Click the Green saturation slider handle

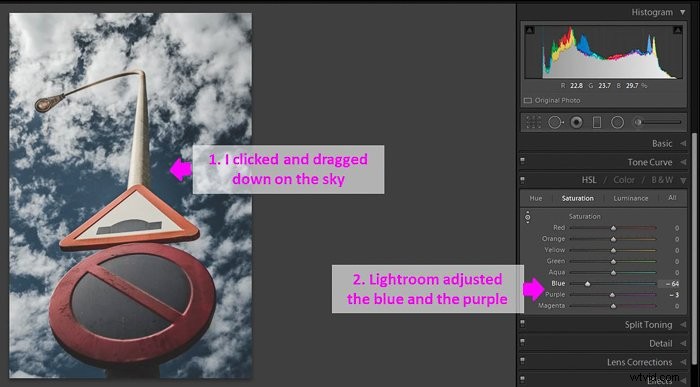613,262
